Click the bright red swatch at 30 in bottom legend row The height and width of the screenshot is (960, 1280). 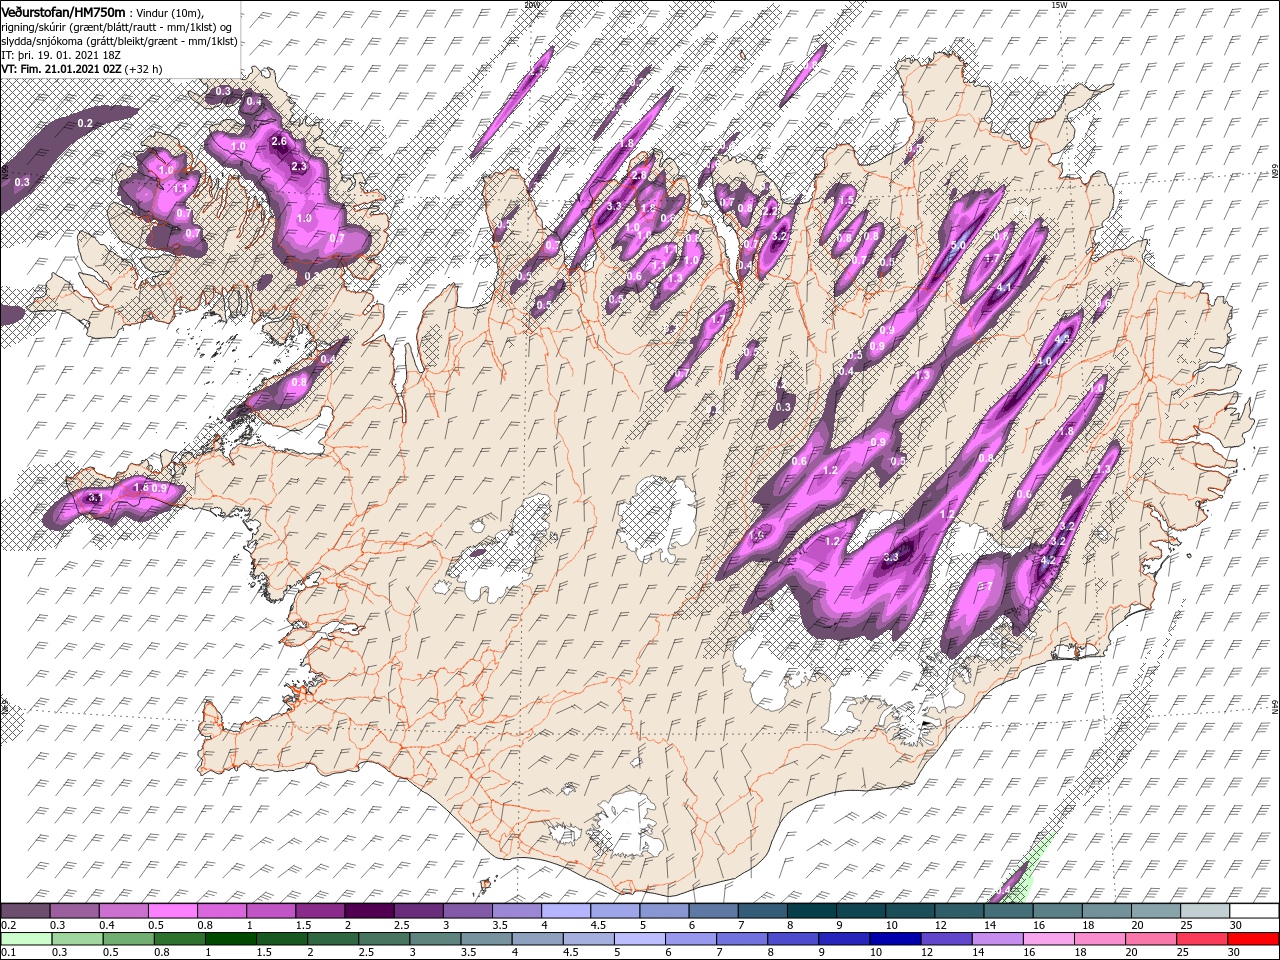(1253, 939)
